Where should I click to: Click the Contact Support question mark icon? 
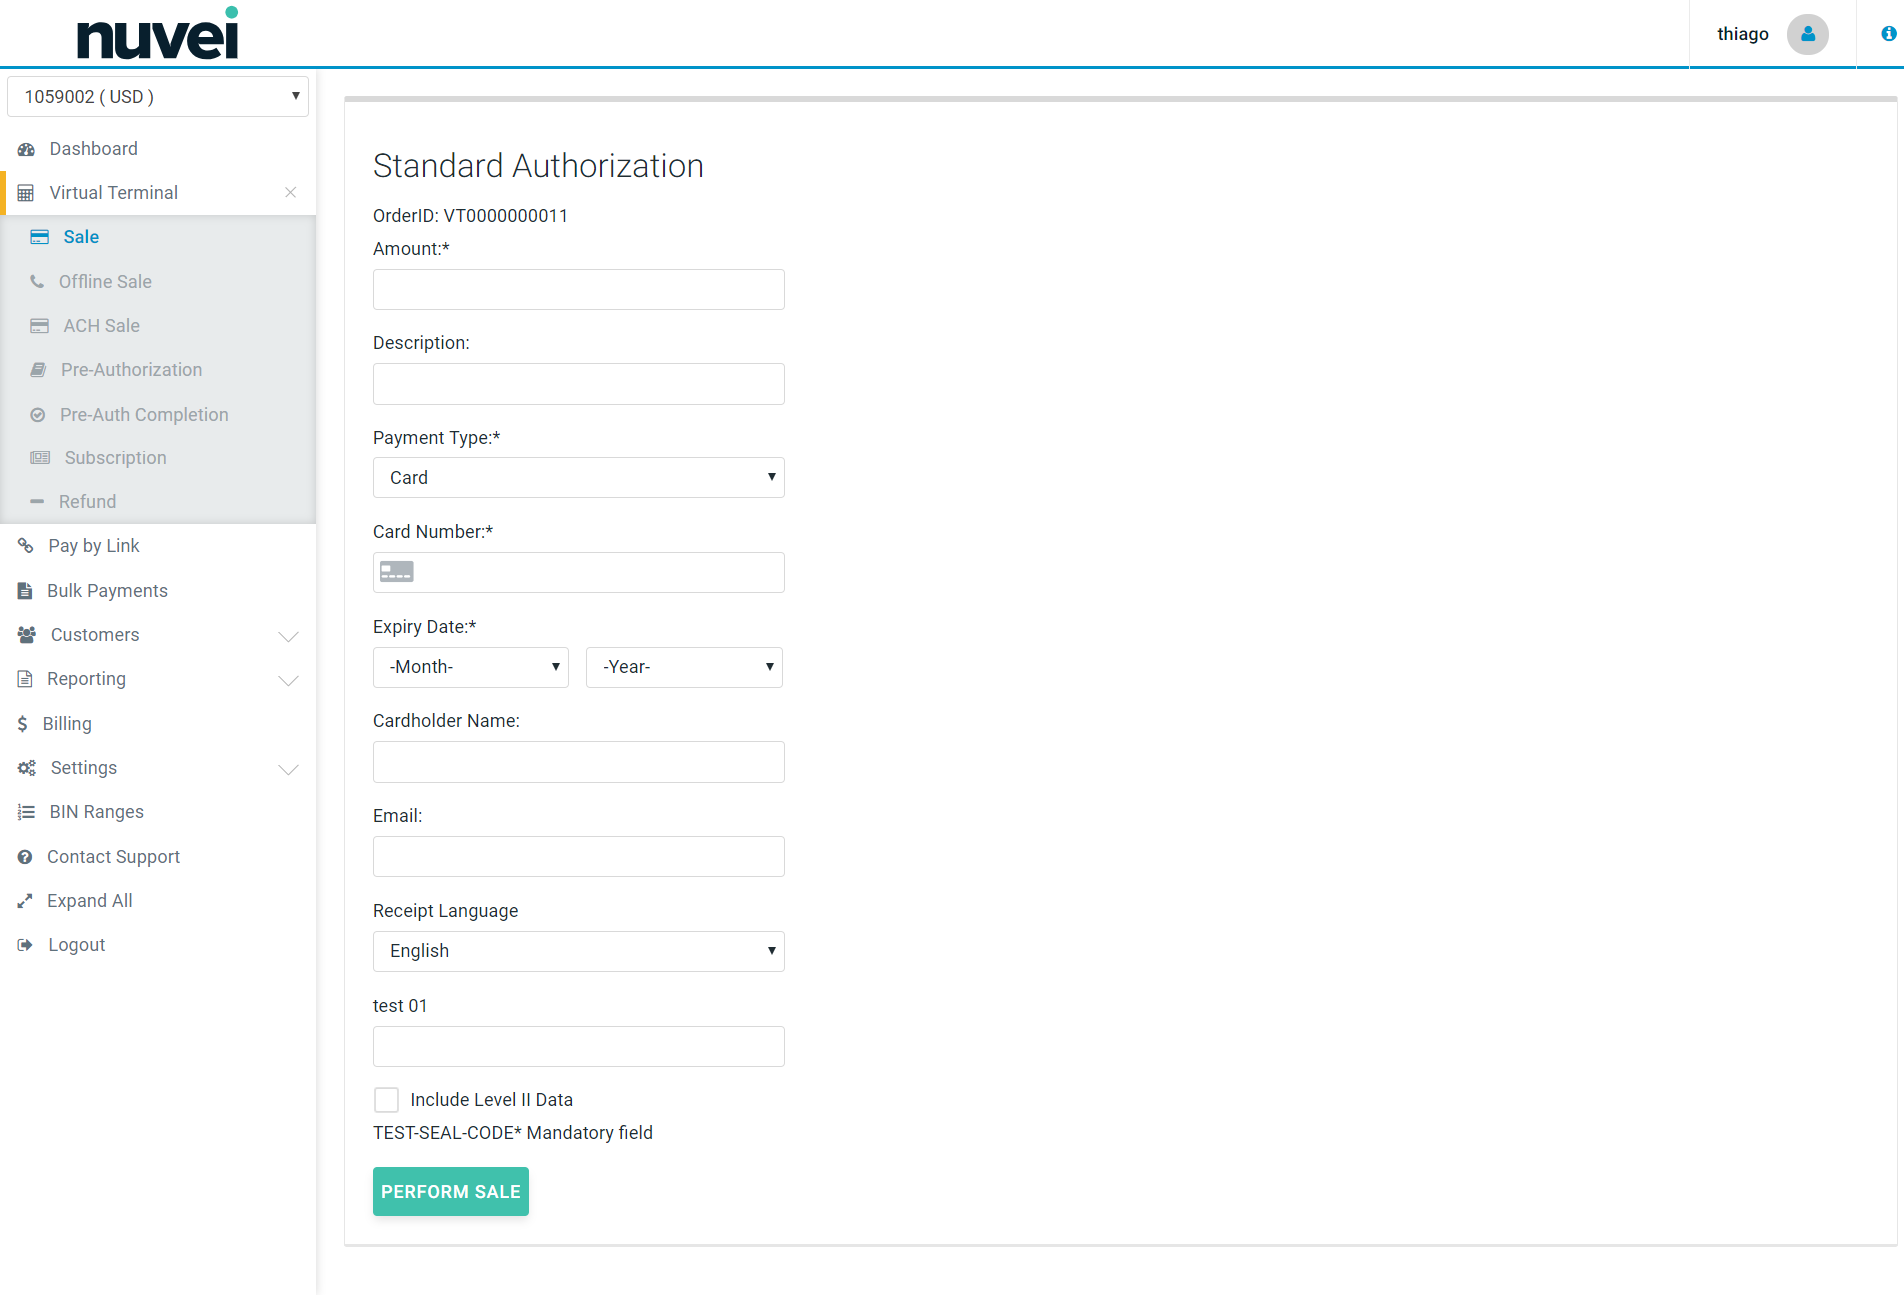coord(25,857)
